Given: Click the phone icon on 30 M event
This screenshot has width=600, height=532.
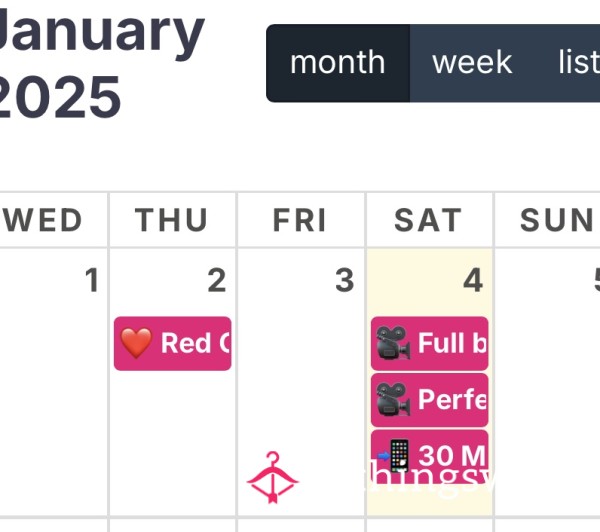Looking at the screenshot, I should pos(394,455).
